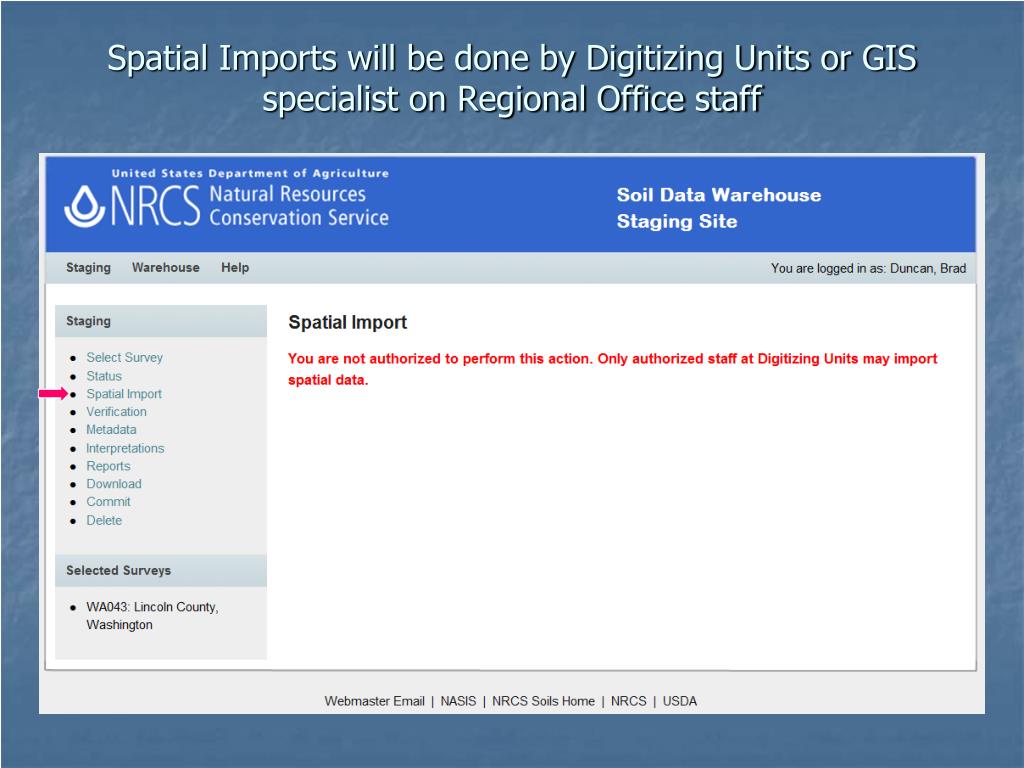Open the Reports link
This screenshot has height=768, width=1024.
pyautogui.click(x=108, y=466)
